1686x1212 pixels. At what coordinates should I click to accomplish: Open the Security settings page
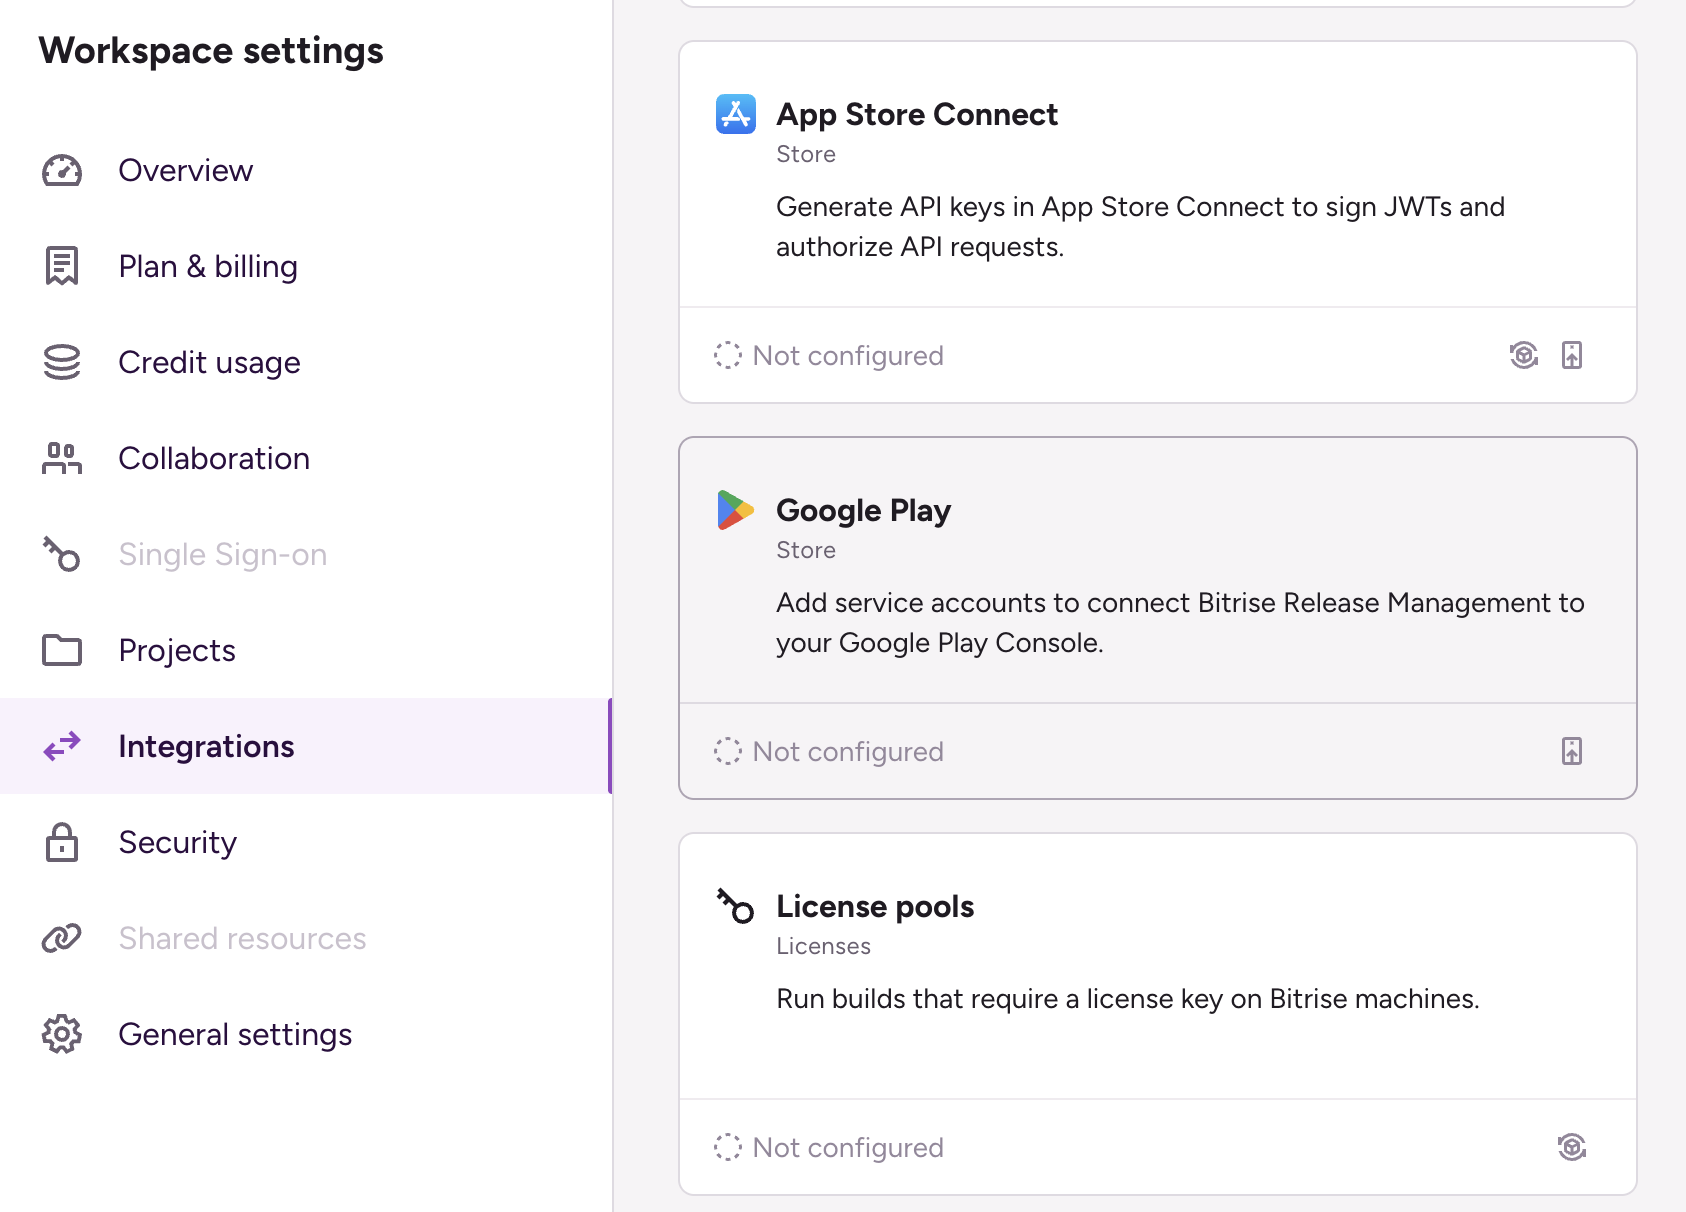coord(177,842)
